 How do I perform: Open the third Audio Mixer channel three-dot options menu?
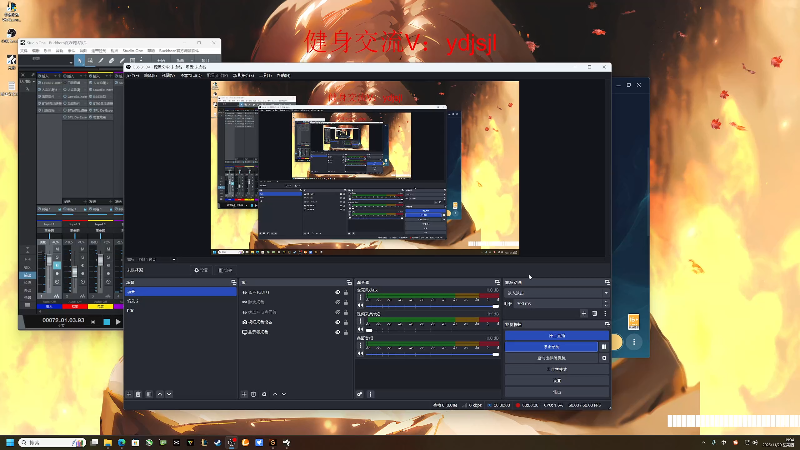pos(361,345)
